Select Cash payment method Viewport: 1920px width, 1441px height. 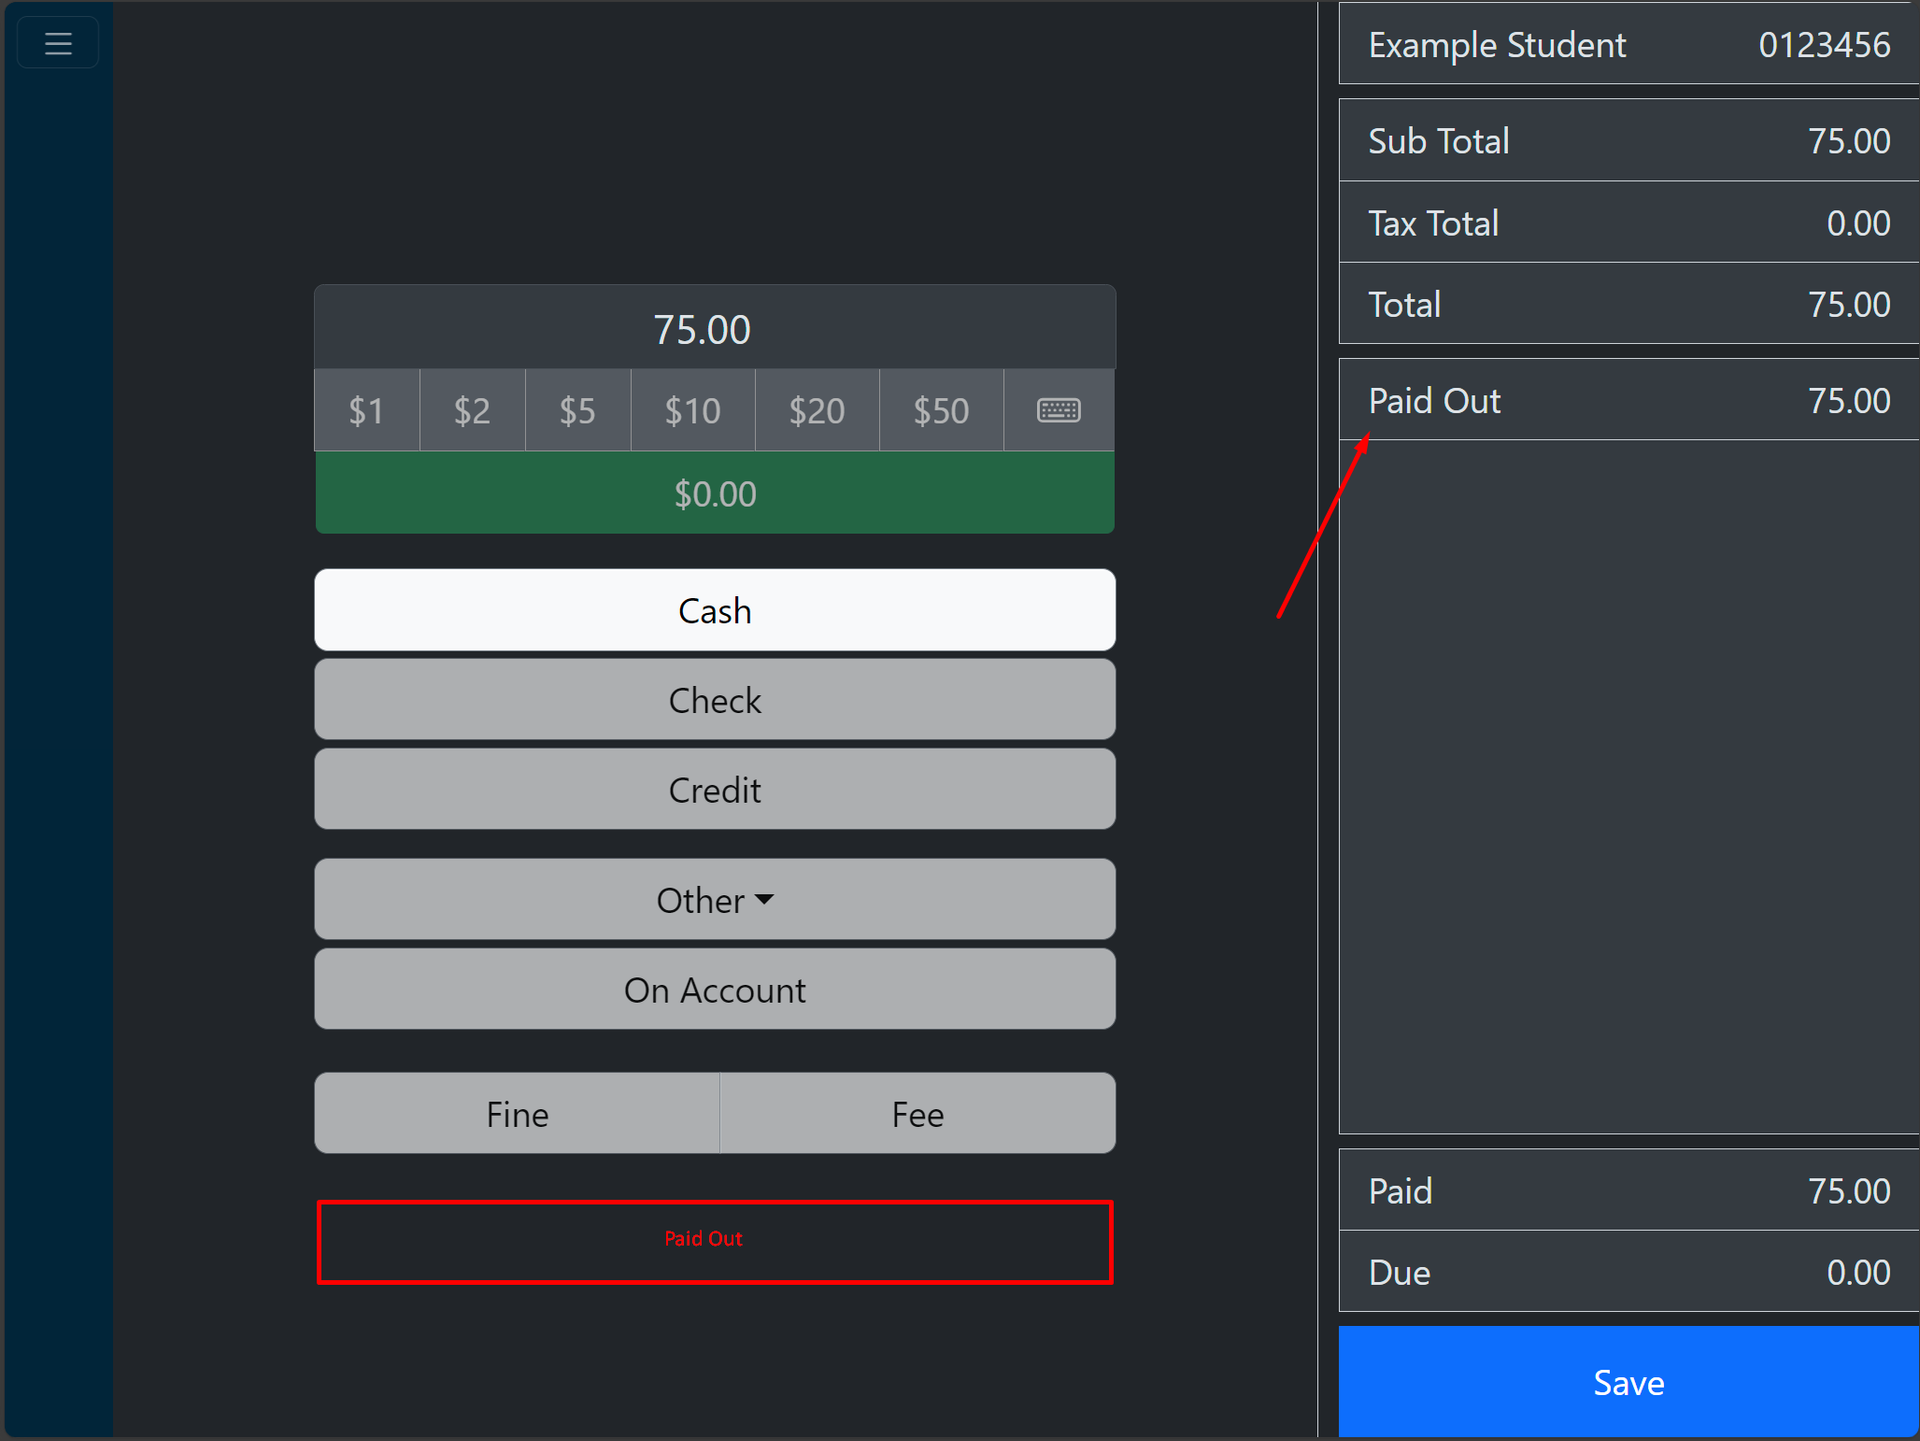(x=714, y=610)
